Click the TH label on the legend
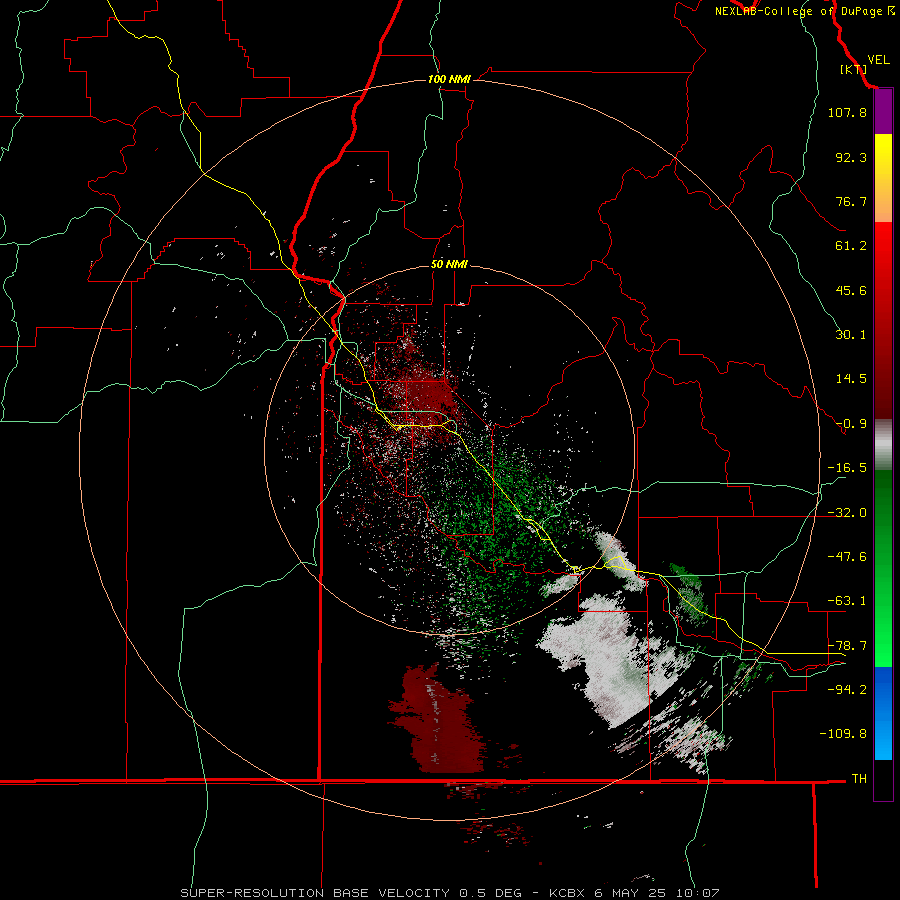Screen dimensions: 900x900 859,778
